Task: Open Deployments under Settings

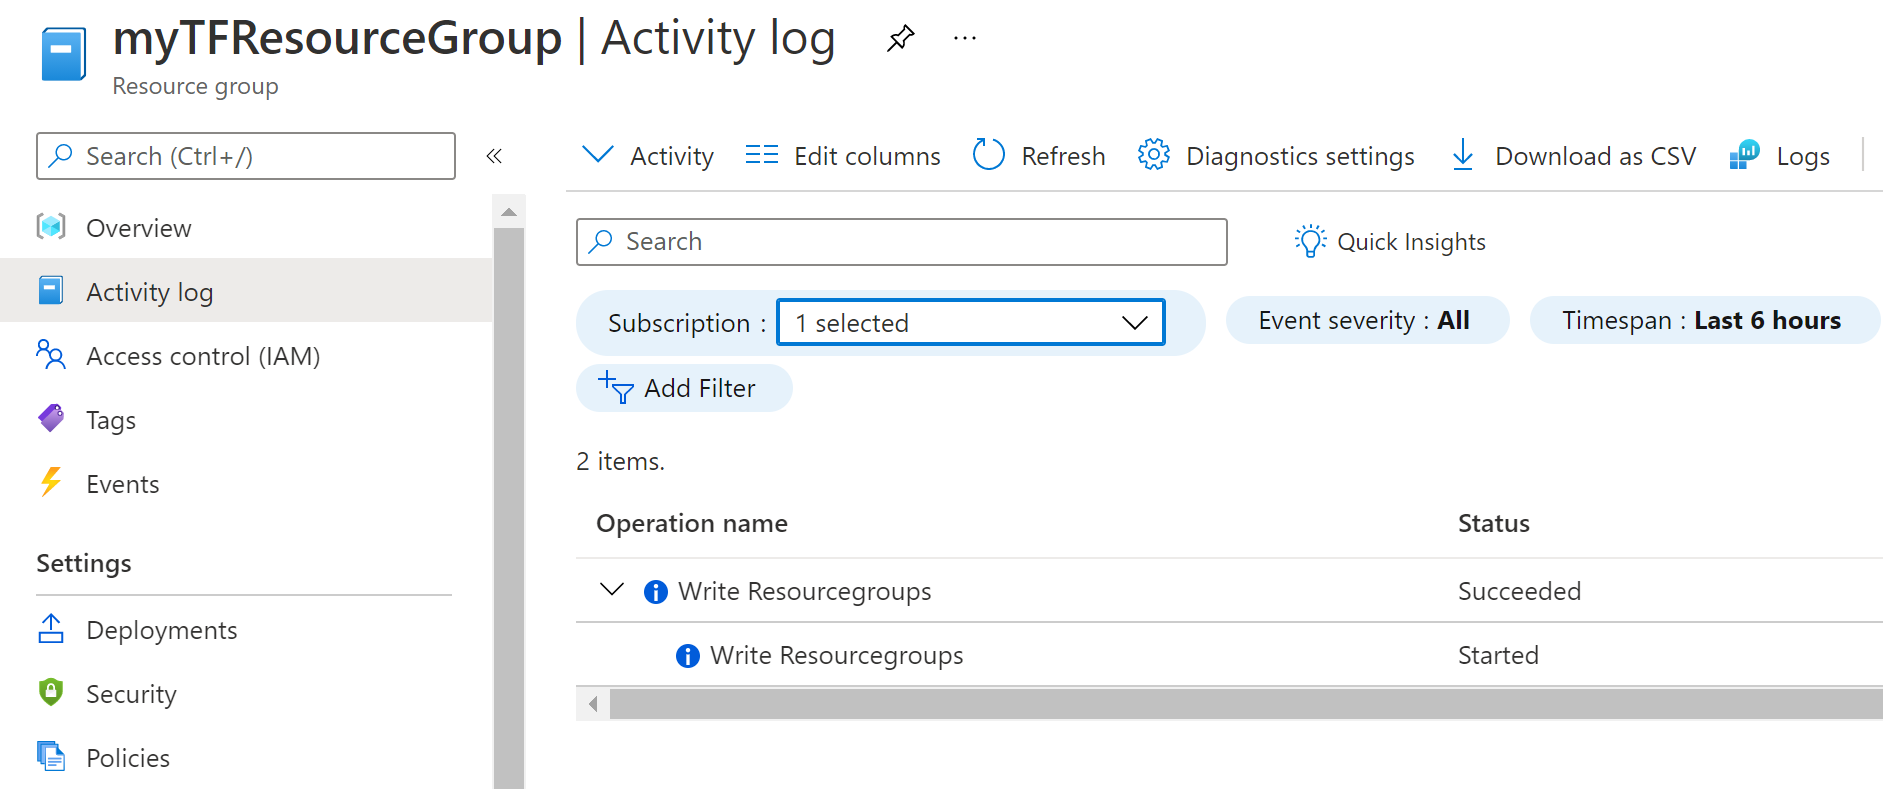Action: [x=161, y=630]
